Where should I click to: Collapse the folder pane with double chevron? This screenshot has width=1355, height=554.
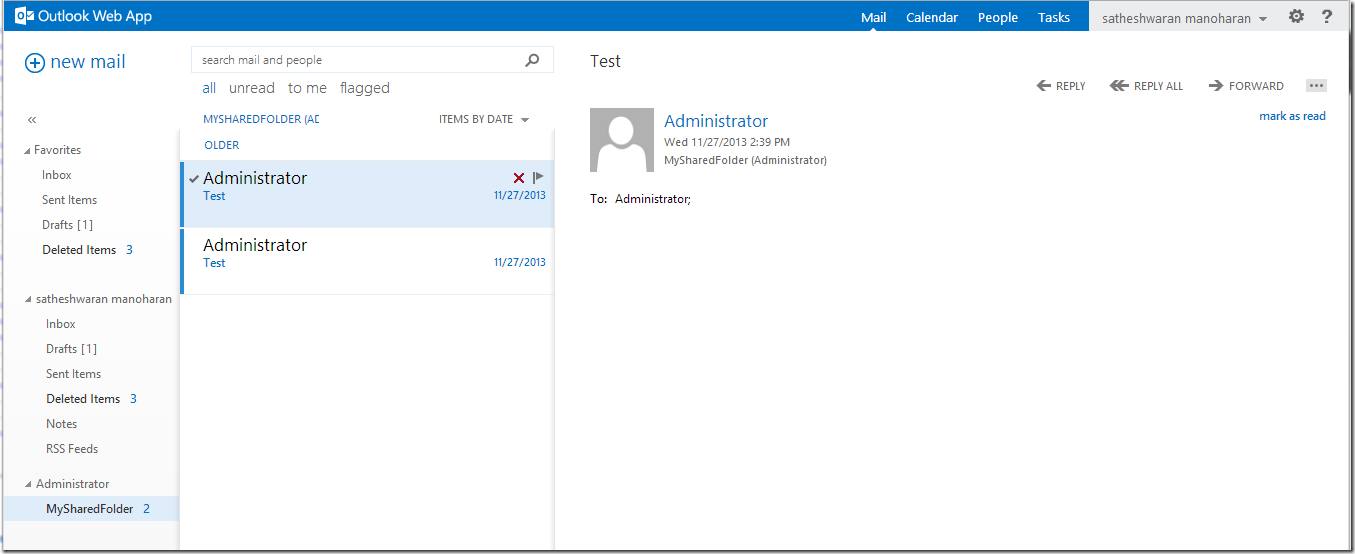(x=32, y=120)
